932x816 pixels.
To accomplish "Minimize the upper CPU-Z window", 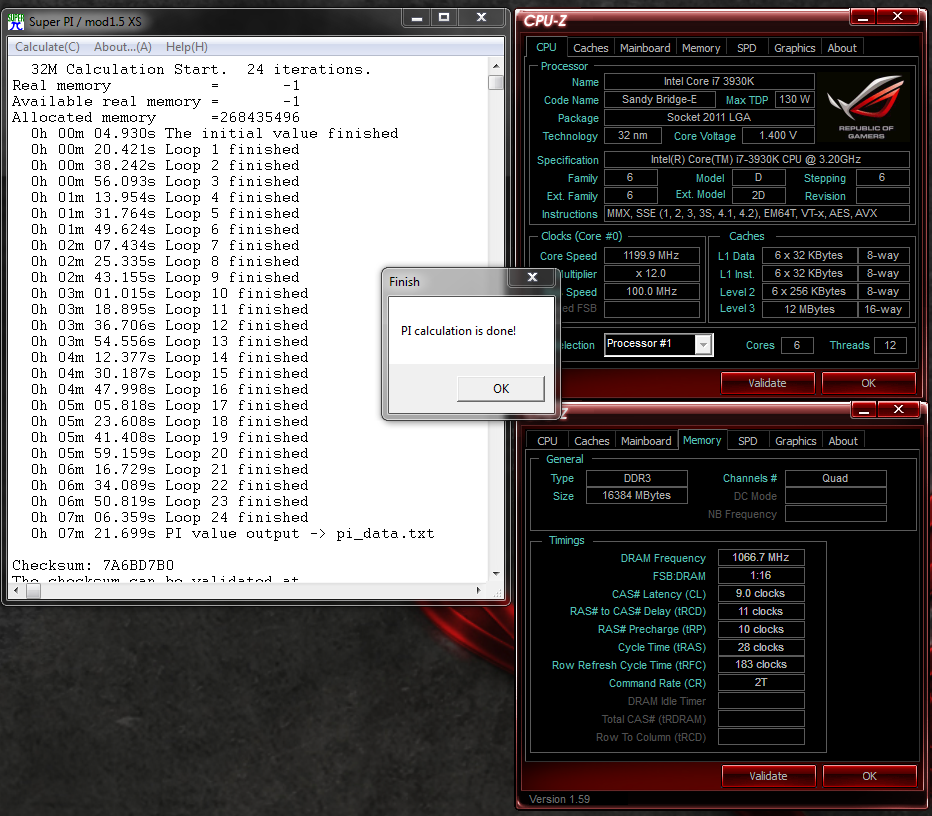I will 862,17.
